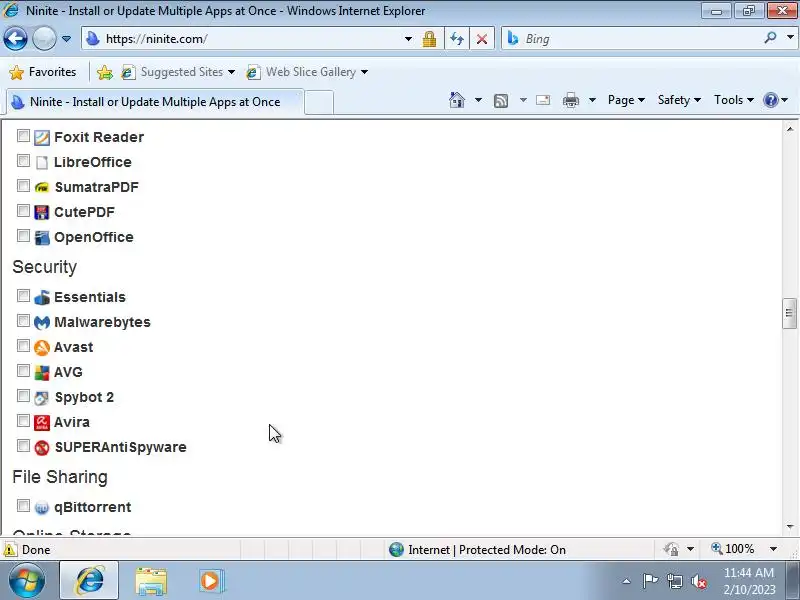This screenshot has height=600, width=800.
Task: Expand Suggested Sites dropdown arrow
Action: click(231, 72)
